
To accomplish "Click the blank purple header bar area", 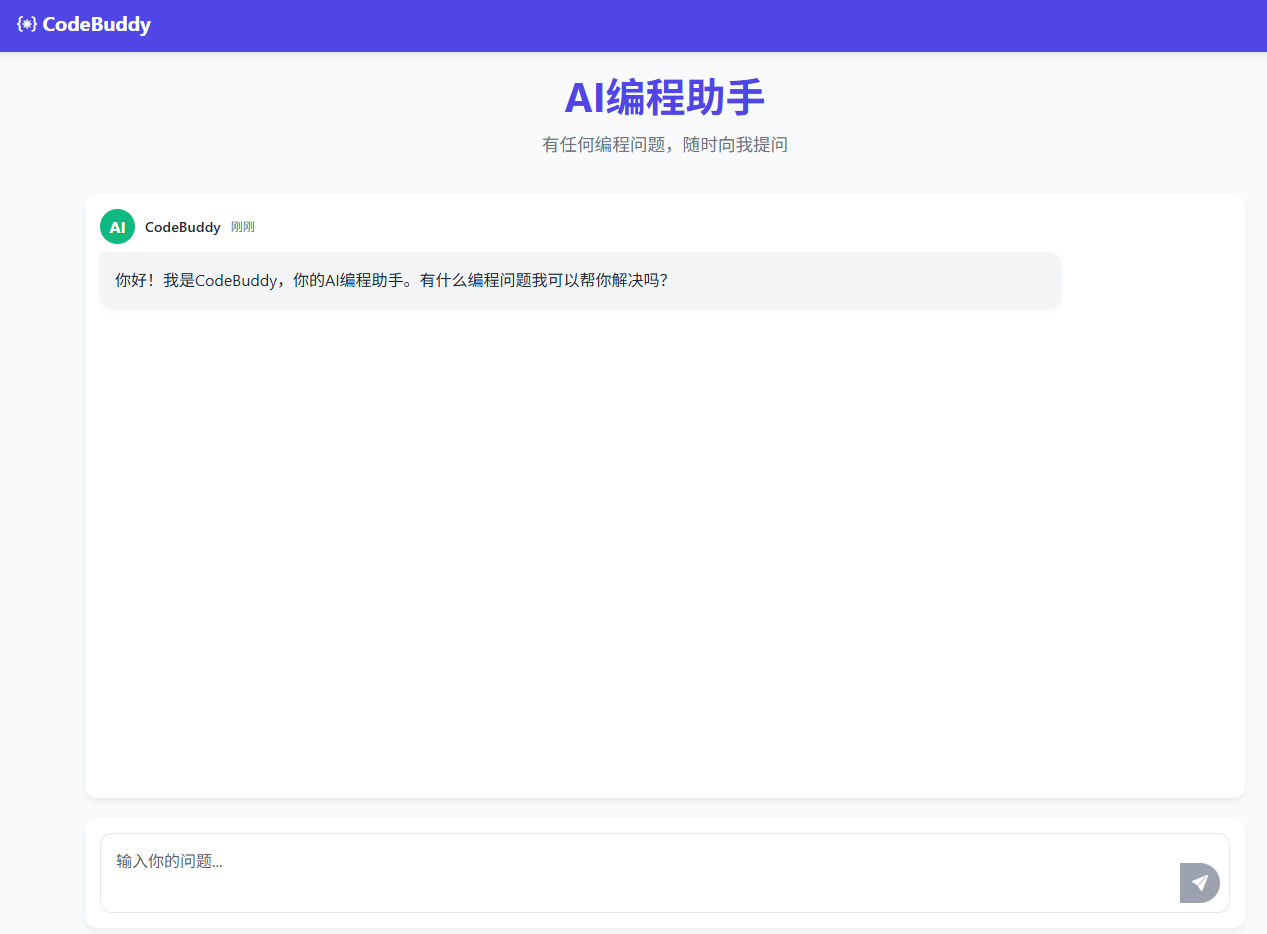I will click(x=700, y=25).
